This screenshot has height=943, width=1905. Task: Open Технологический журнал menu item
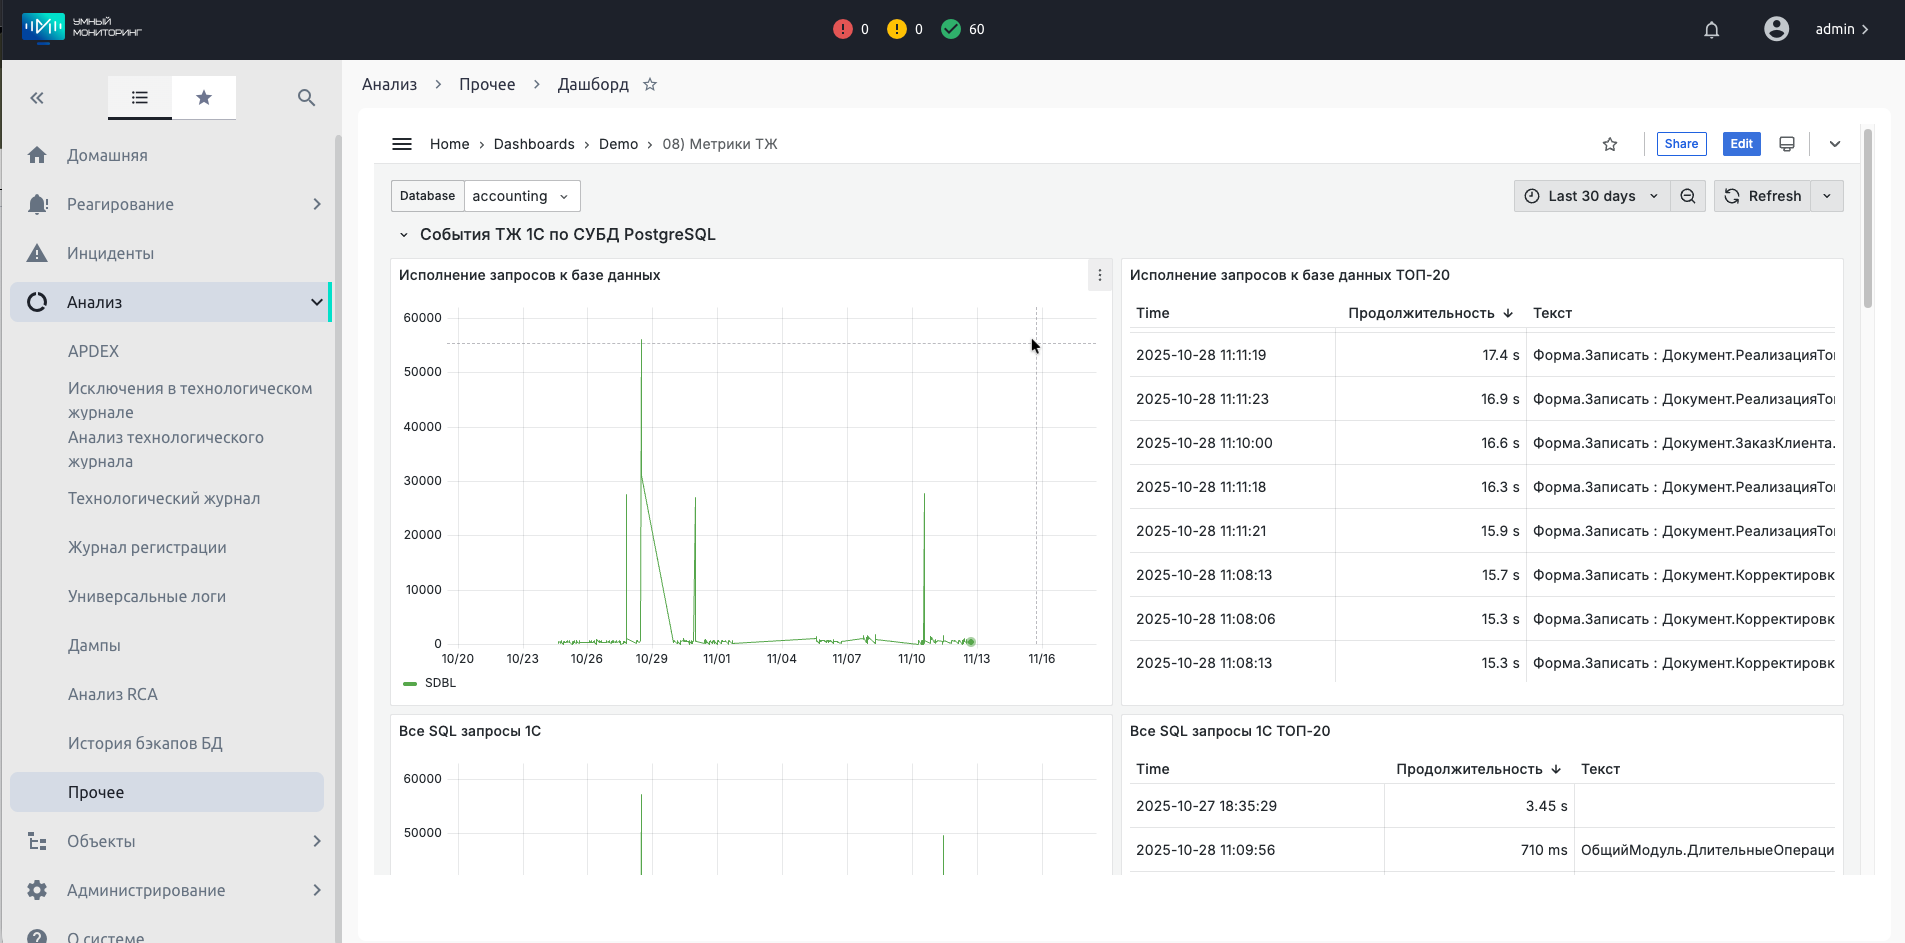(164, 498)
